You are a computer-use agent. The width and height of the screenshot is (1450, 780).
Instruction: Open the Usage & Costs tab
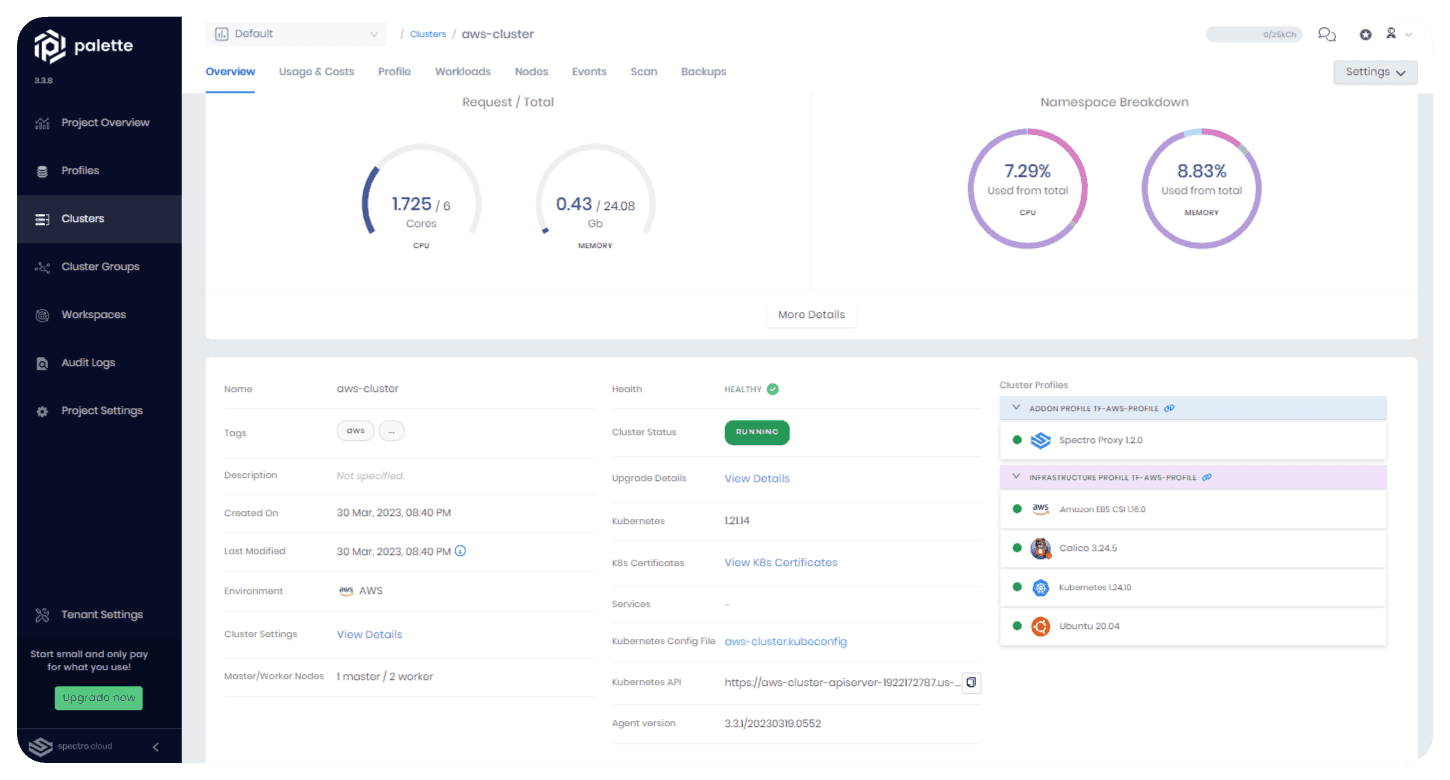[316, 72]
